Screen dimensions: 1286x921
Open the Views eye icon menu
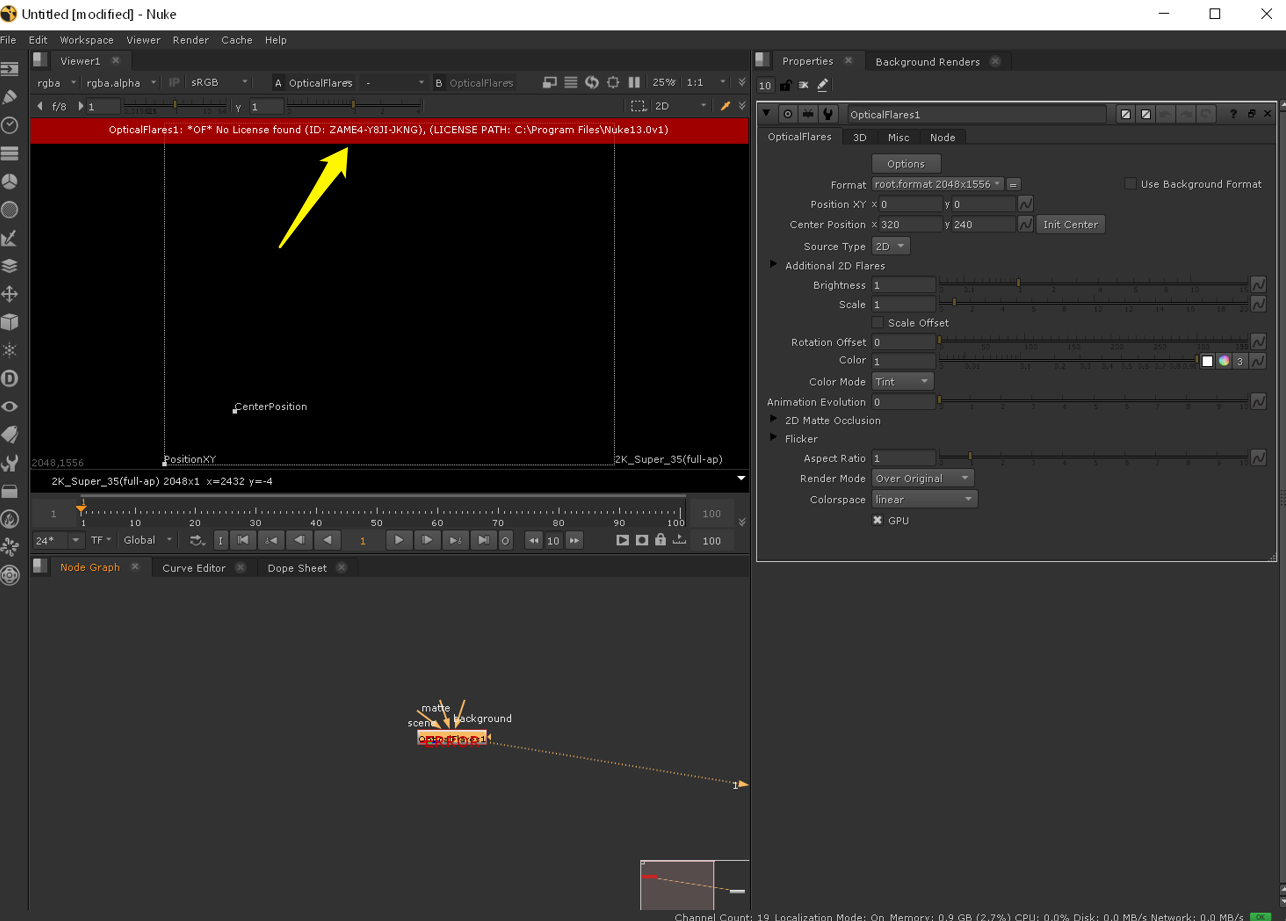pyautogui.click(x=10, y=406)
